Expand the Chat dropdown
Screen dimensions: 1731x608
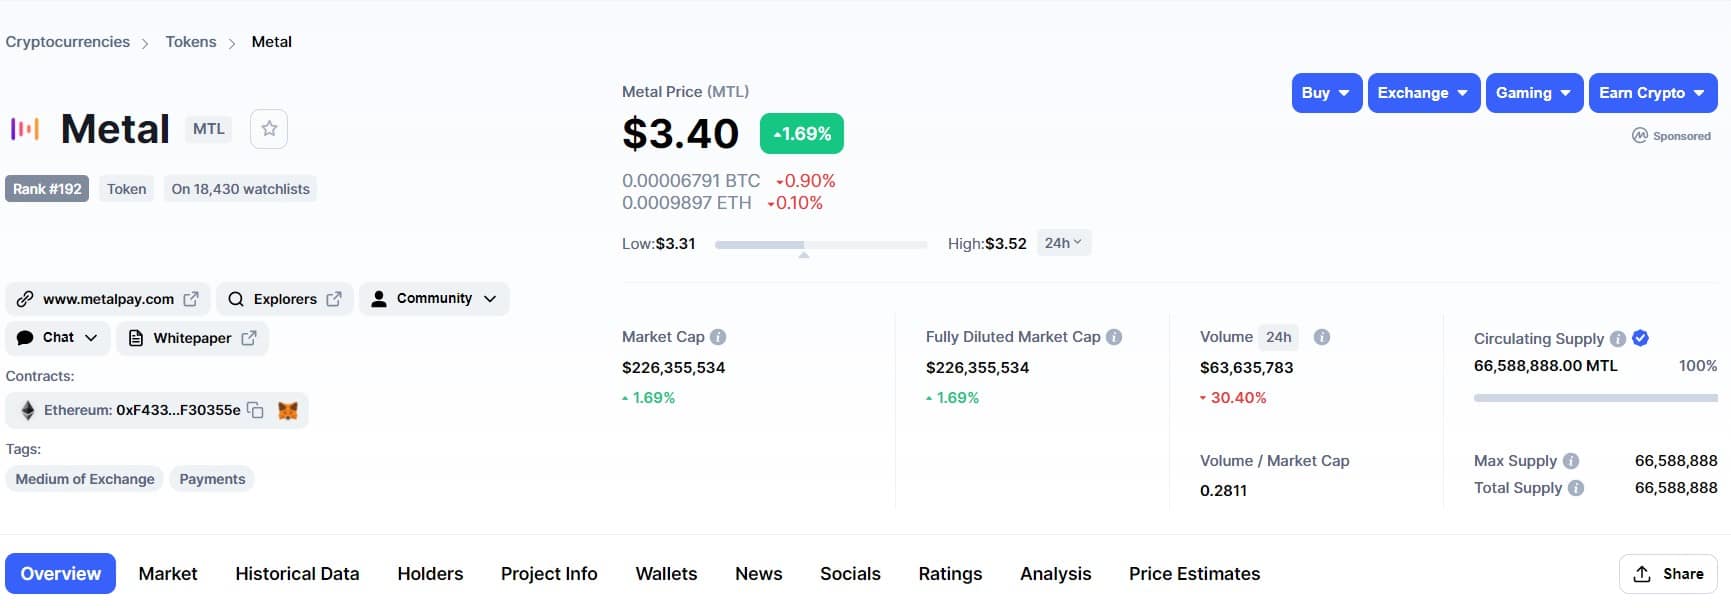pos(58,338)
